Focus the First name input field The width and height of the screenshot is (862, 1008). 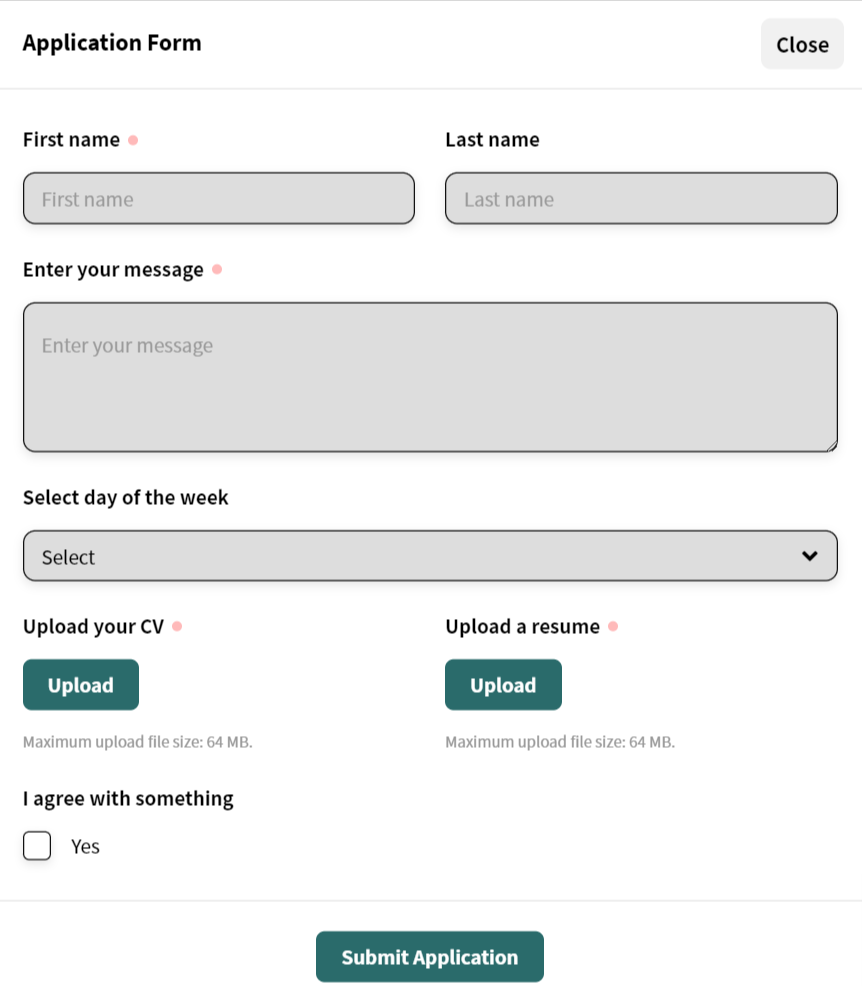(219, 198)
